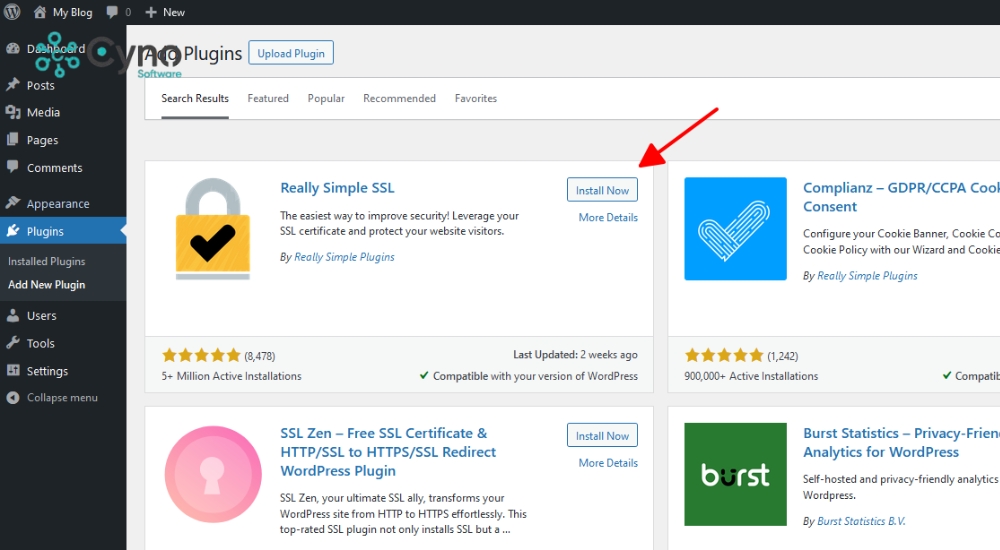Open More Details for Really Simple SSL
1000x550 pixels.
pyautogui.click(x=608, y=217)
